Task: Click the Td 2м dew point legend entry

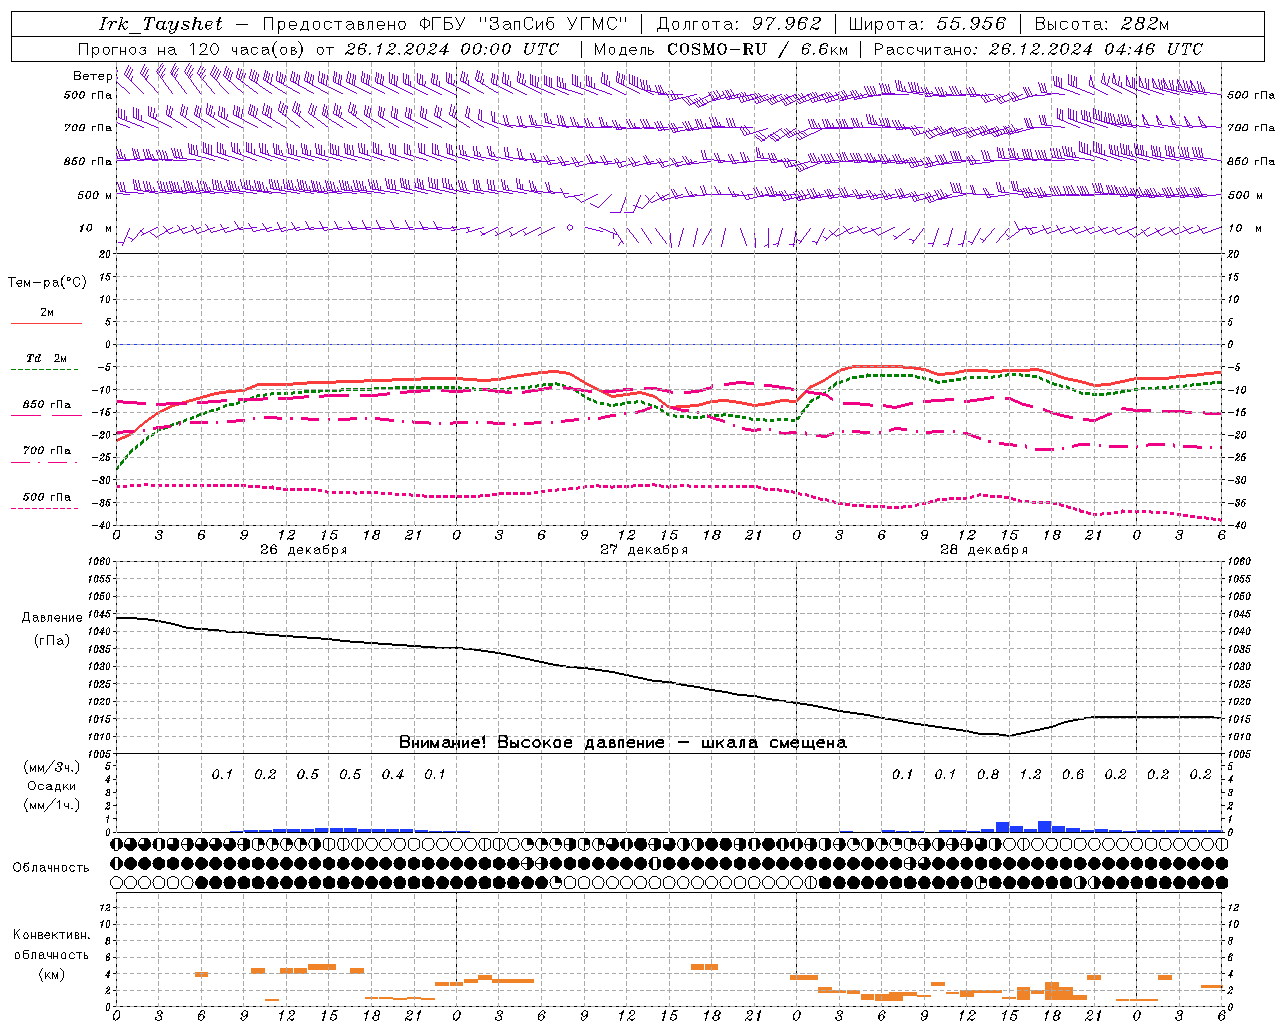Action: pyautogui.click(x=46, y=358)
